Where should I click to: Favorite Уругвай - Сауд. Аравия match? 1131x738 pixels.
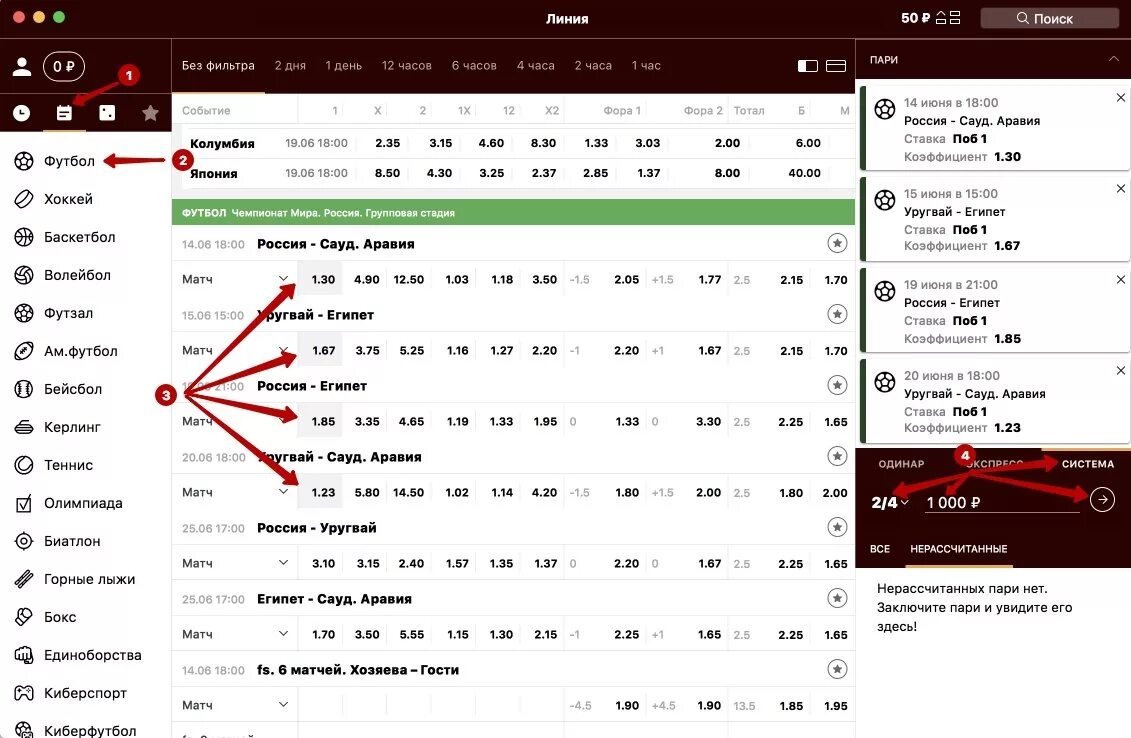[837, 456]
